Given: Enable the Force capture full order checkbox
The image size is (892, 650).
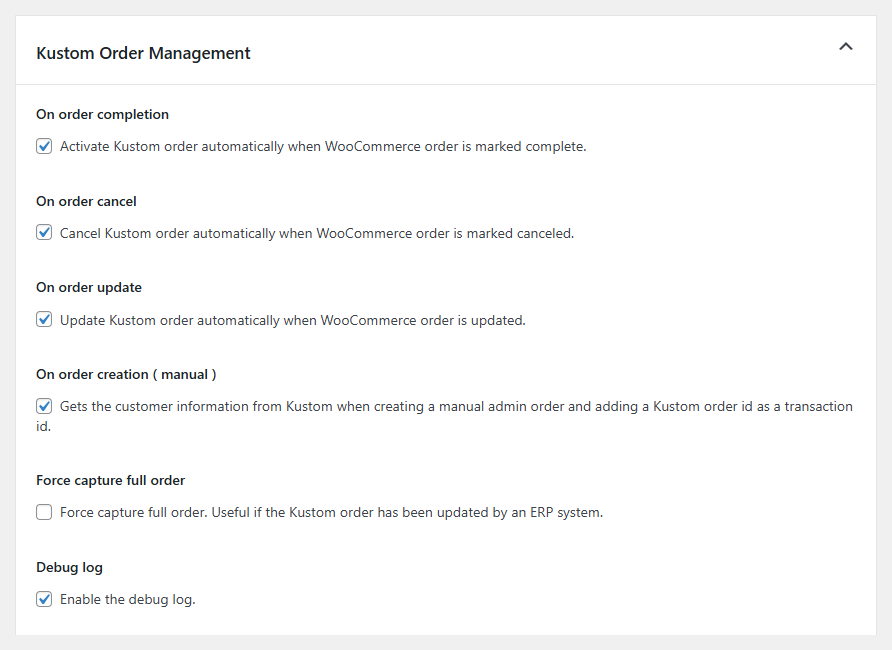Looking at the screenshot, I should [44, 513].
